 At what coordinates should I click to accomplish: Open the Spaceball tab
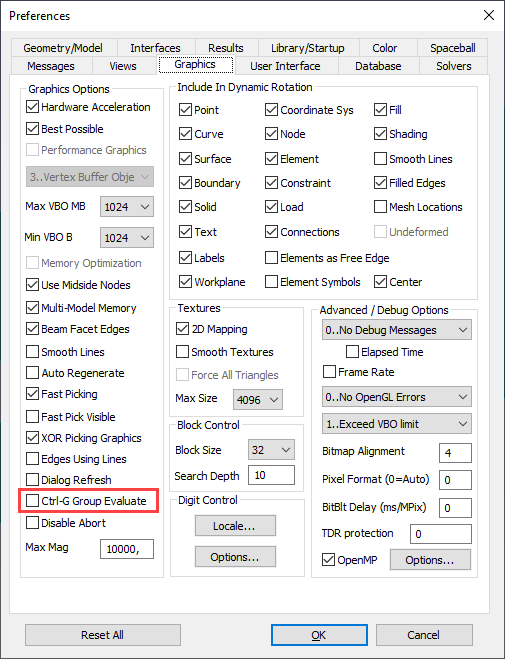pyautogui.click(x=452, y=48)
